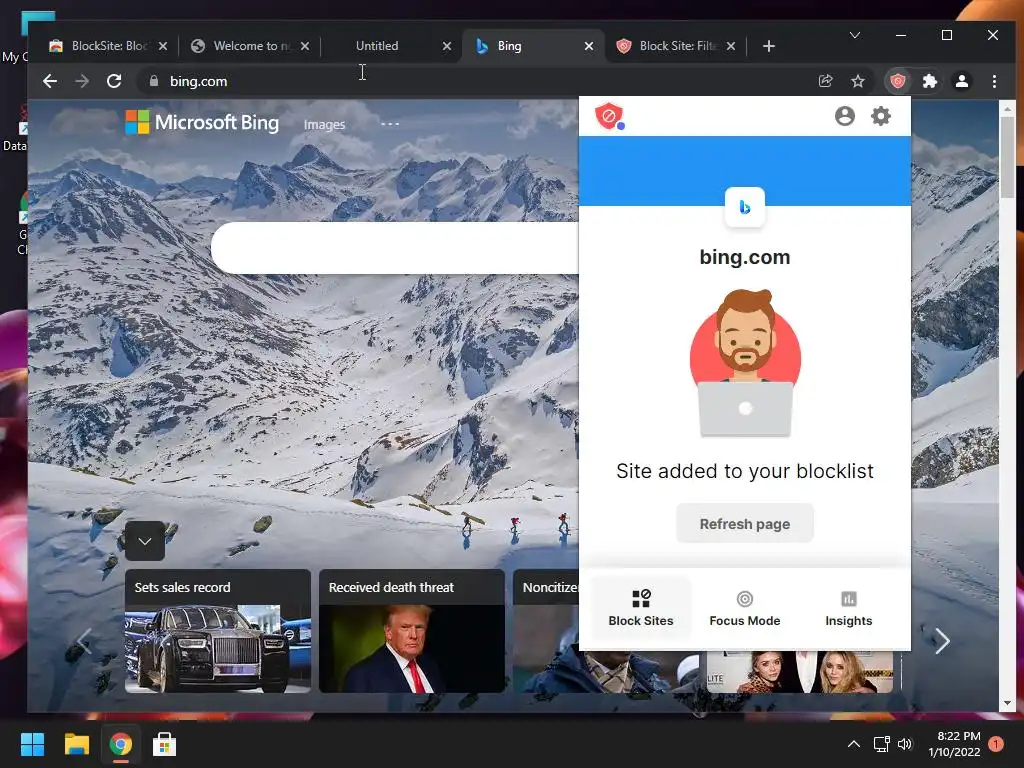
Task: Switch to Focus Mode tab
Action: point(744,609)
